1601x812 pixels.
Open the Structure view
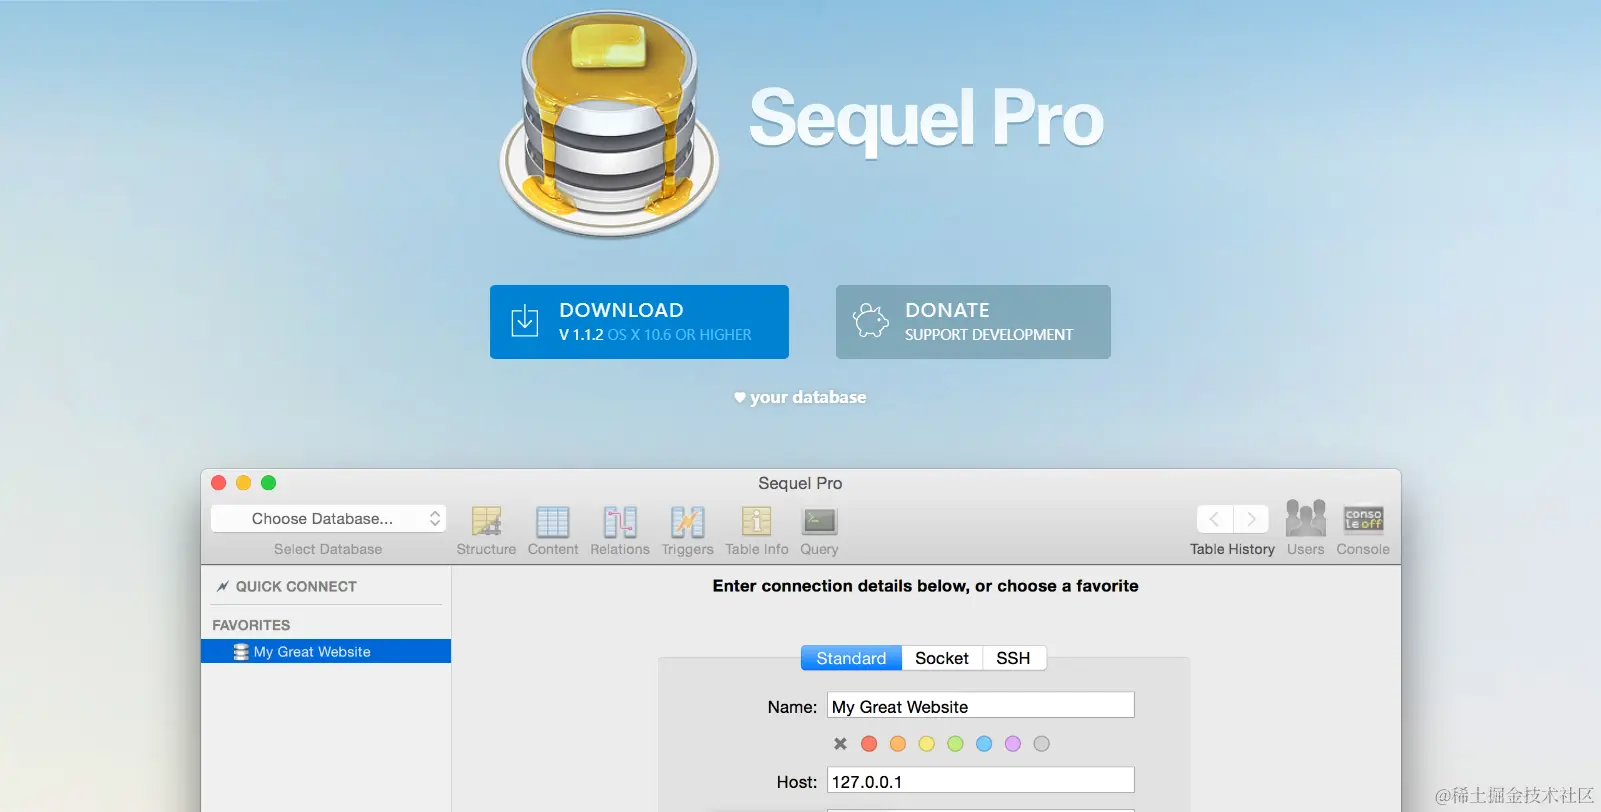pos(486,531)
